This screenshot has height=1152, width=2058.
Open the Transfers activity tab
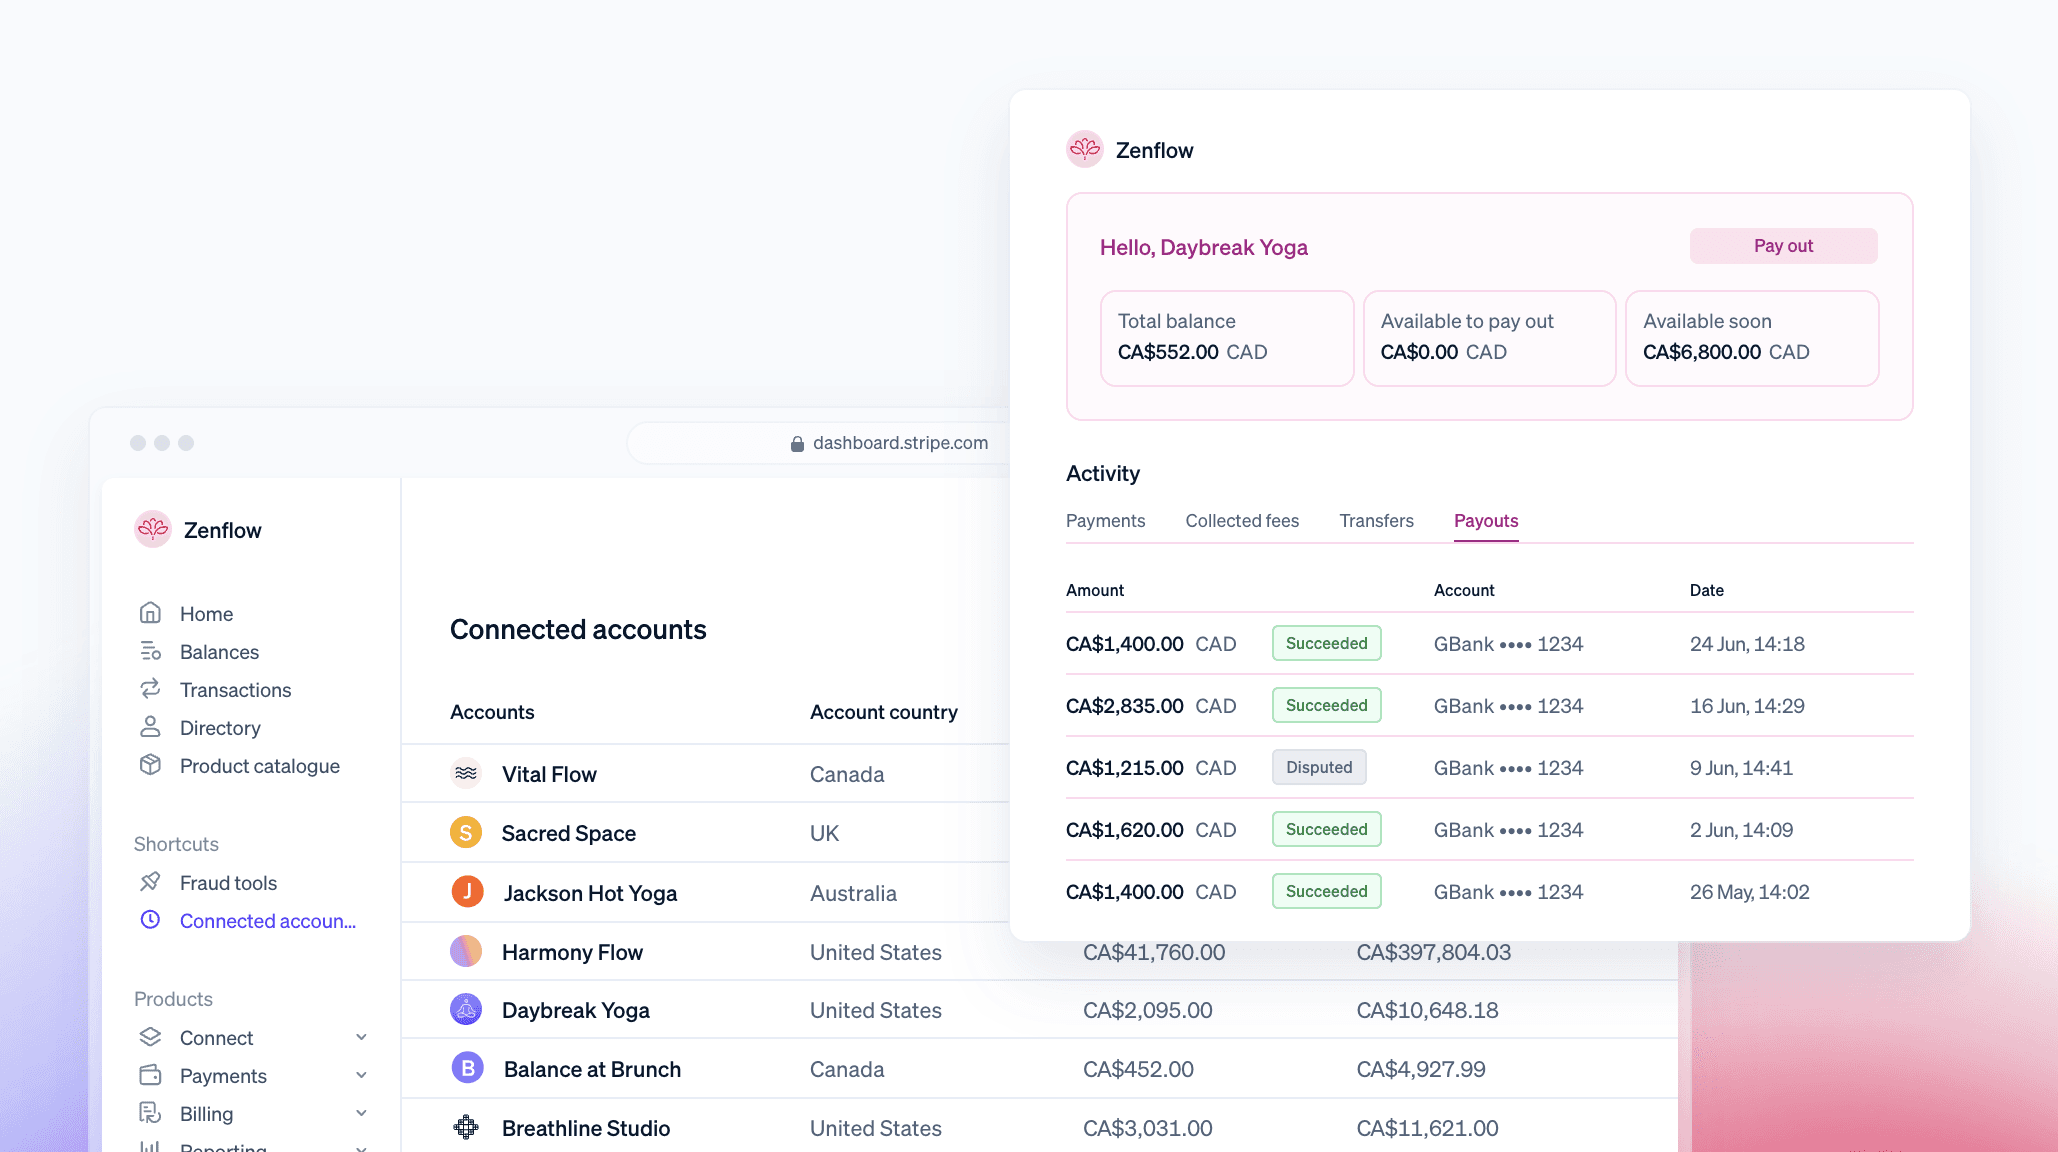pos(1376,521)
